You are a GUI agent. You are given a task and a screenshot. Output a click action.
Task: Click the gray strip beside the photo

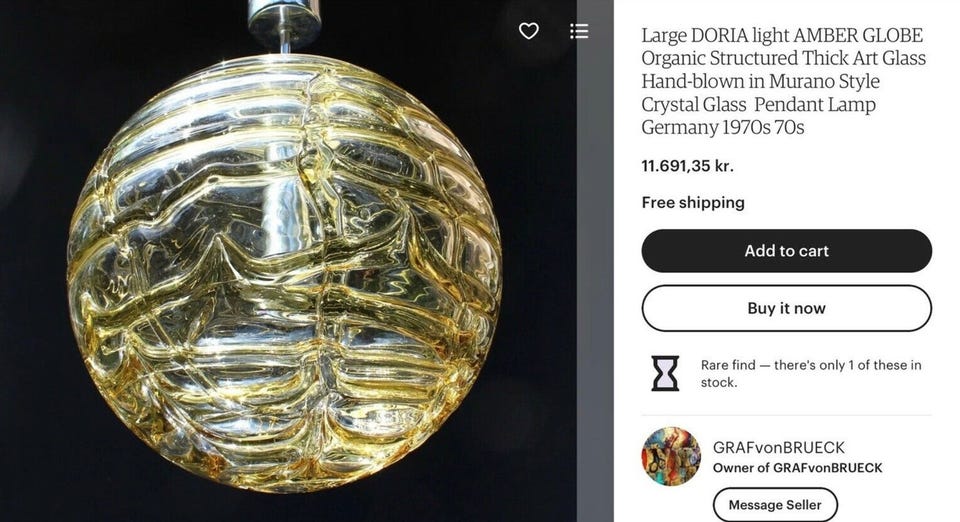(594, 261)
